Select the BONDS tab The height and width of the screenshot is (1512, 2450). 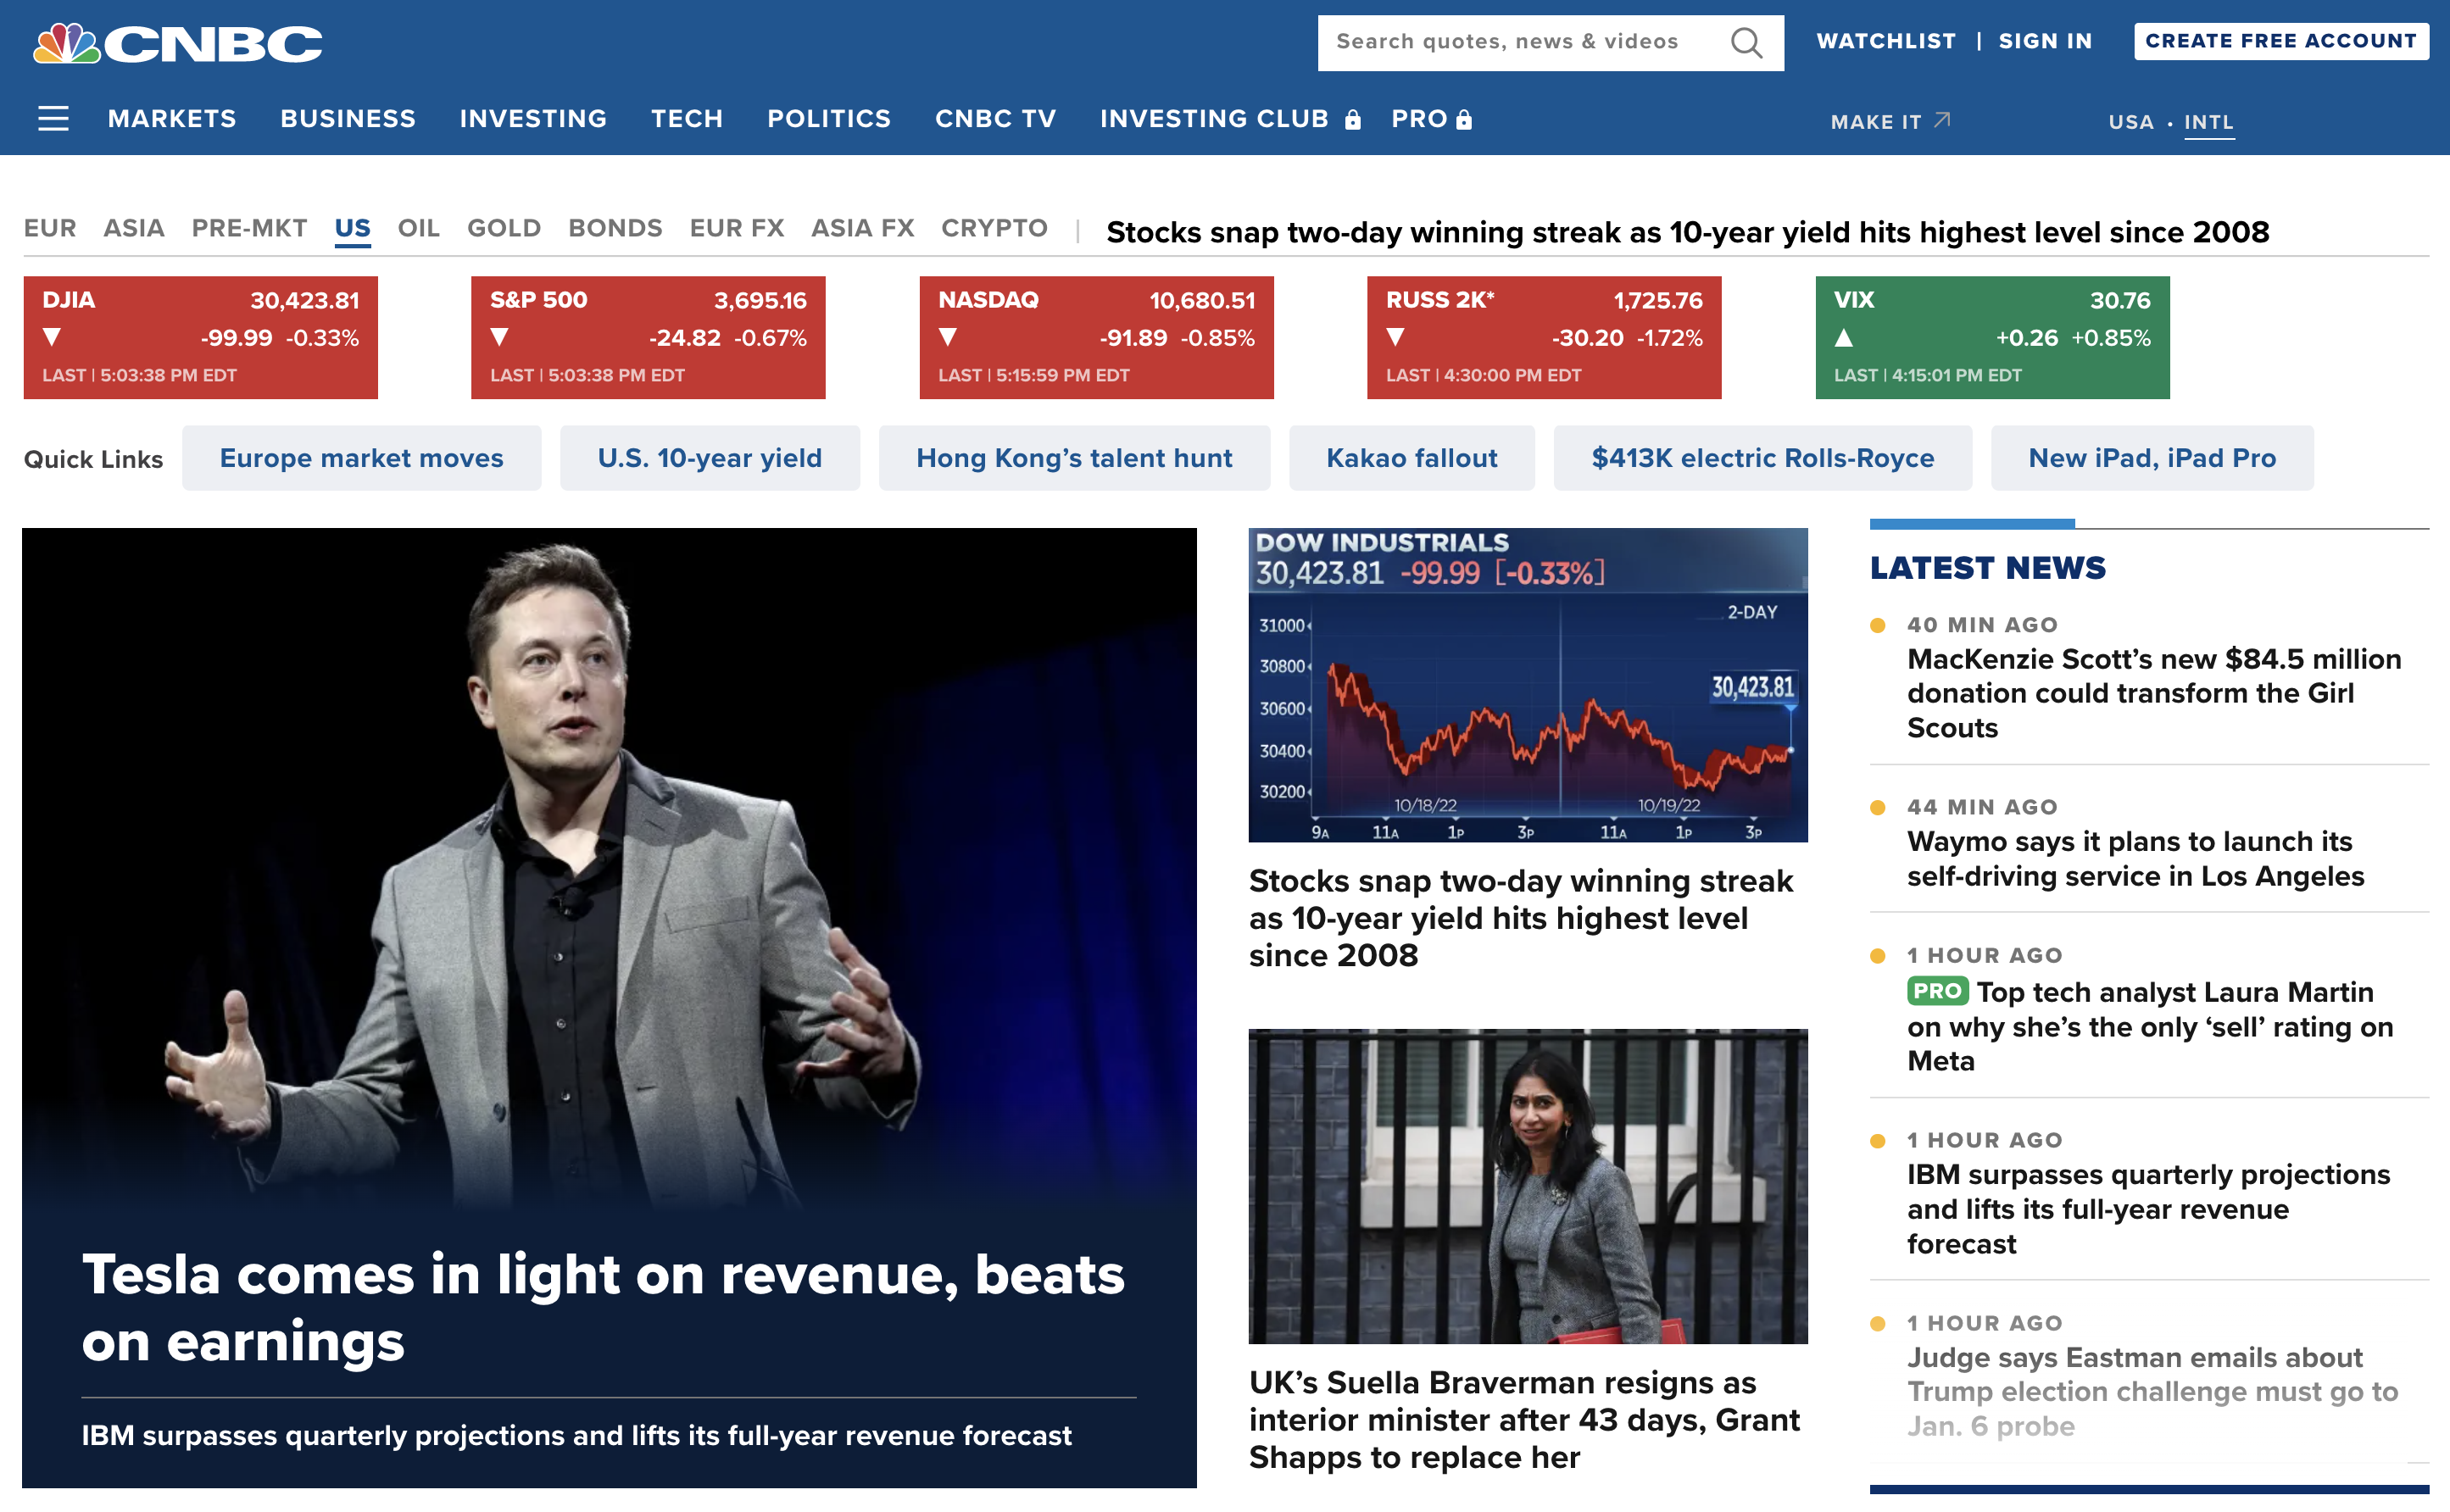[615, 228]
